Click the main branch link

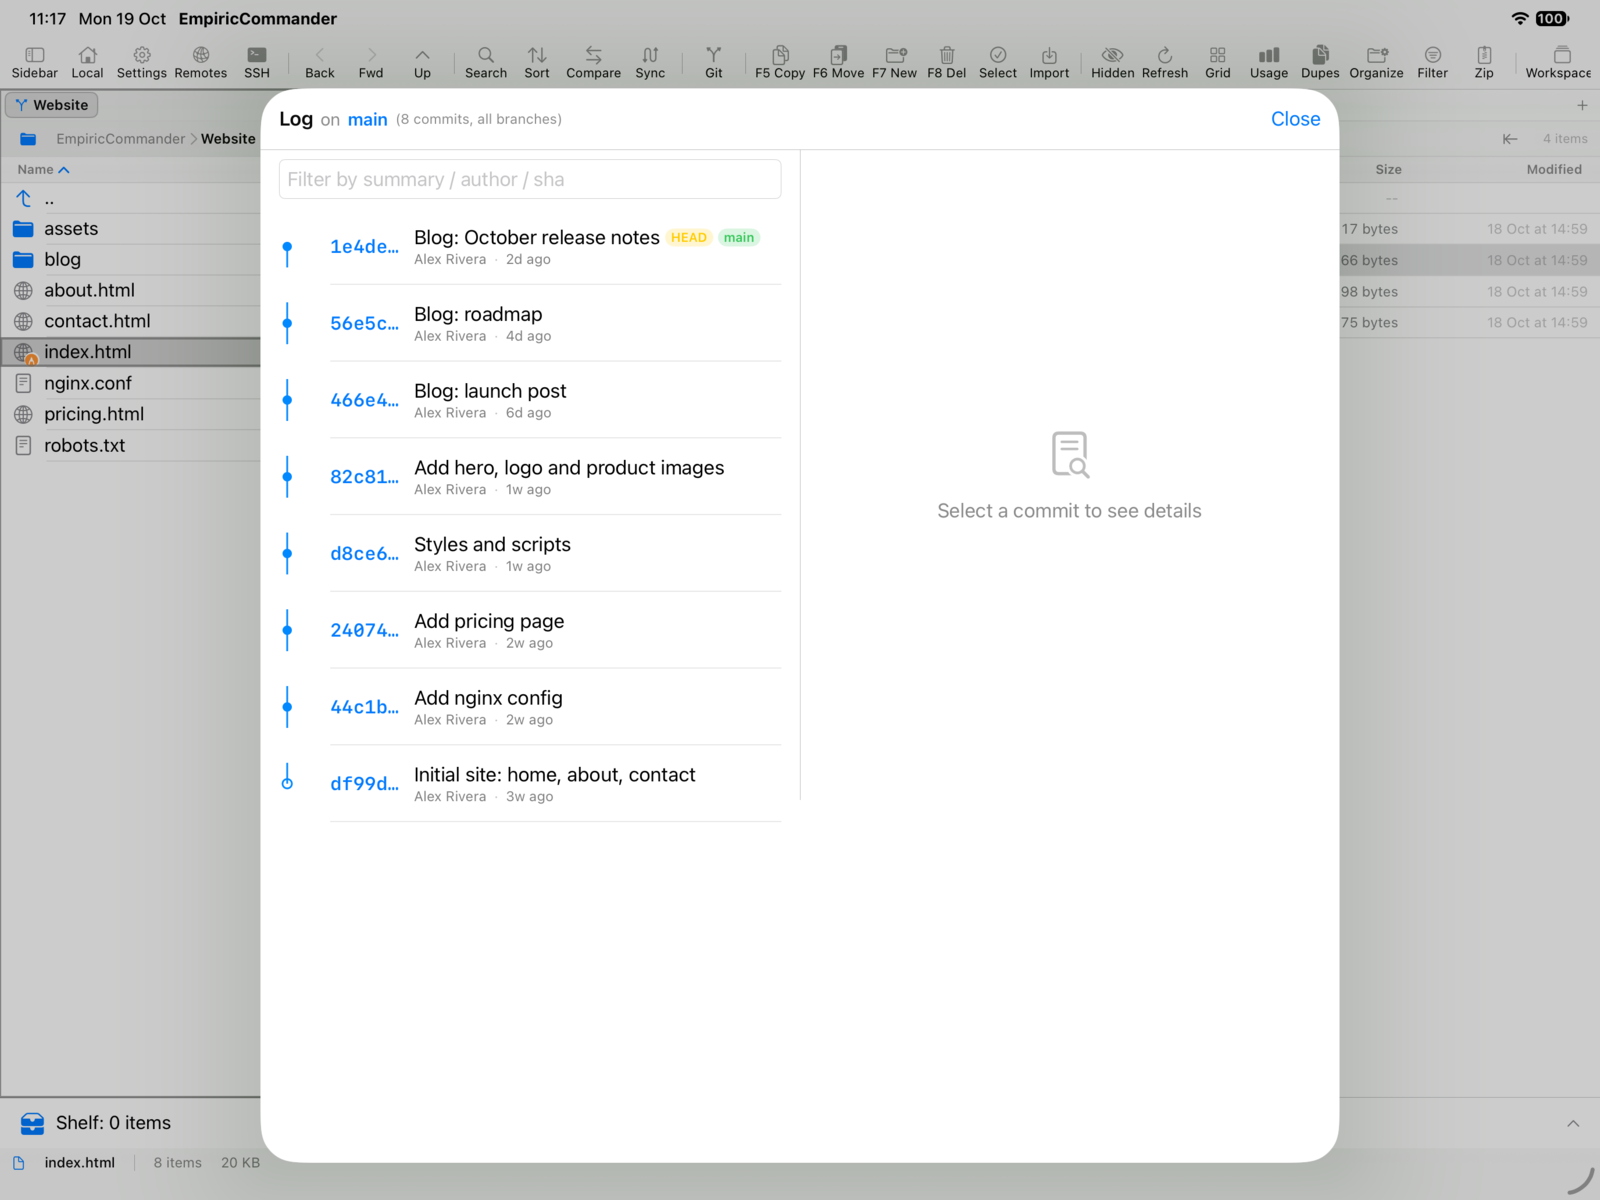367,120
